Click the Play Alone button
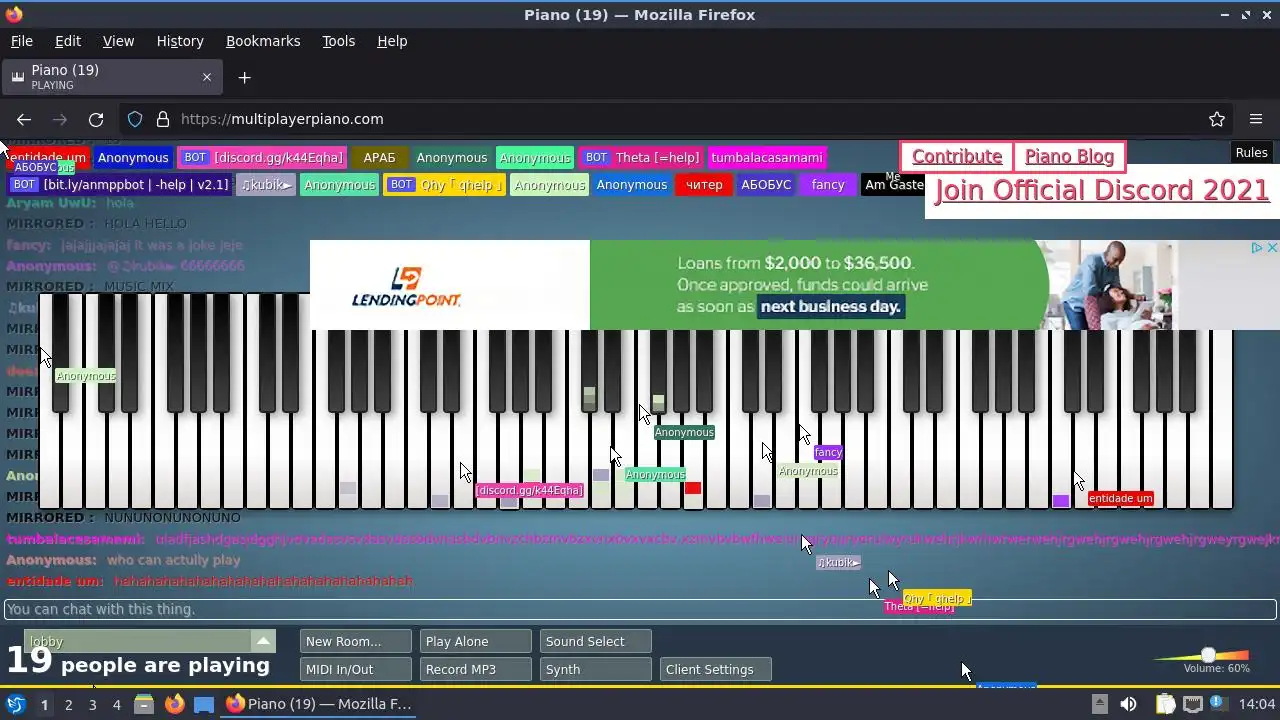This screenshot has width=1280, height=720. point(475,641)
